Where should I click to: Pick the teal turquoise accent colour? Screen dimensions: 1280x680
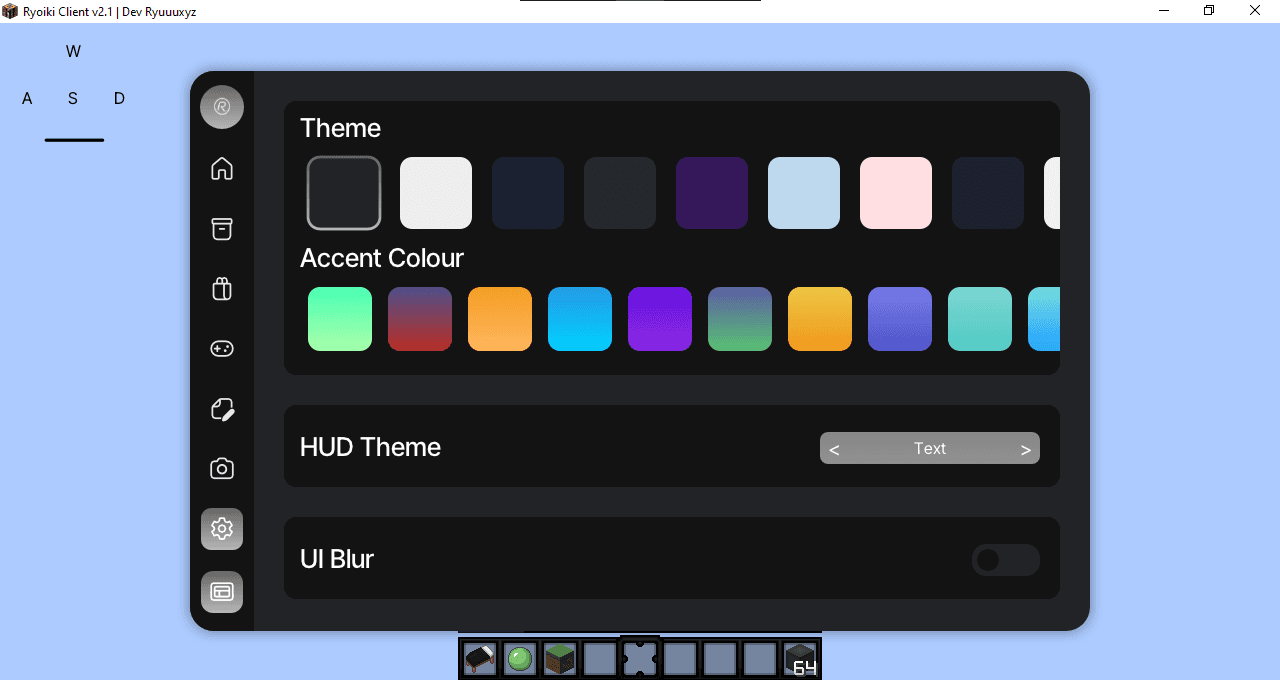980,319
